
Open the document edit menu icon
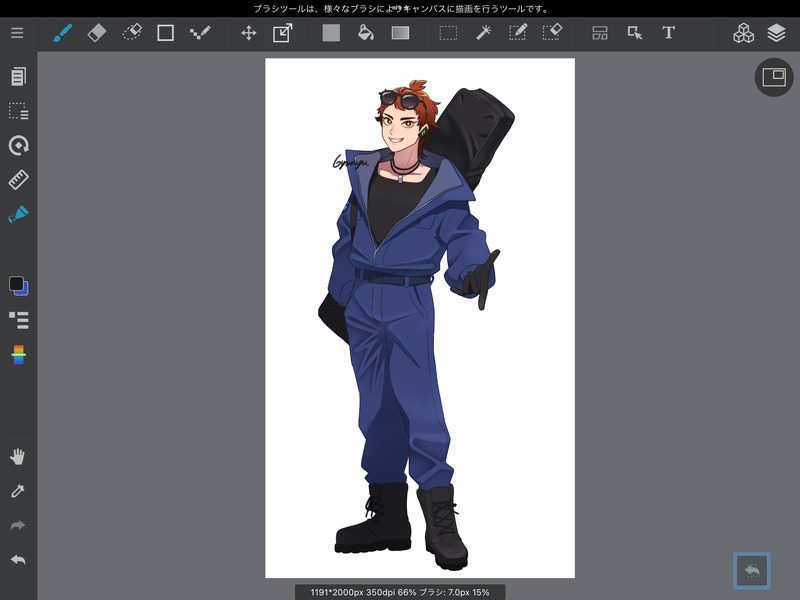pos(18,77)
